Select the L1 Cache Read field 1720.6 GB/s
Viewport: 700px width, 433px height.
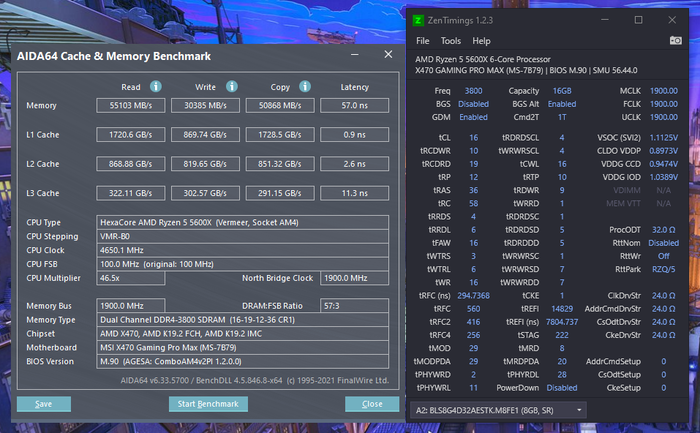tap(131, 135)
